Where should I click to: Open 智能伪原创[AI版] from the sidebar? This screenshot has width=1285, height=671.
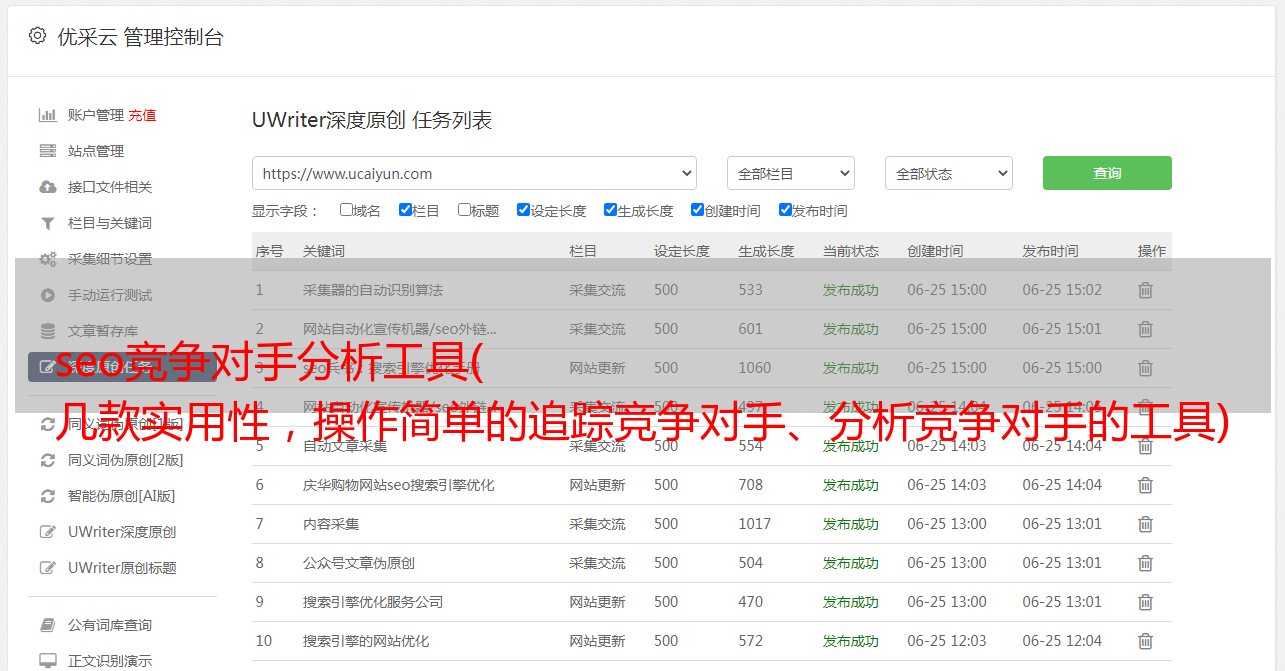(121, 496)
